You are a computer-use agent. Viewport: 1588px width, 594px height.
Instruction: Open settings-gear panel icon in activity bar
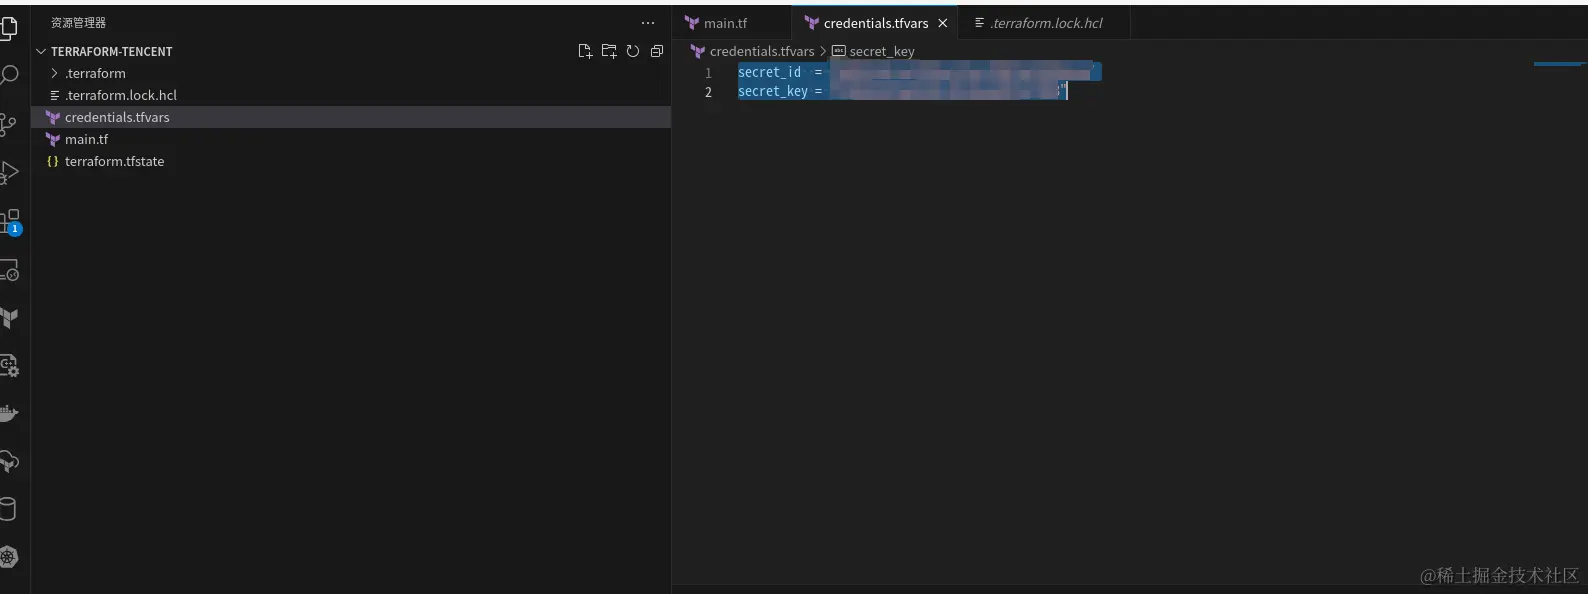[x=9, y=366]
